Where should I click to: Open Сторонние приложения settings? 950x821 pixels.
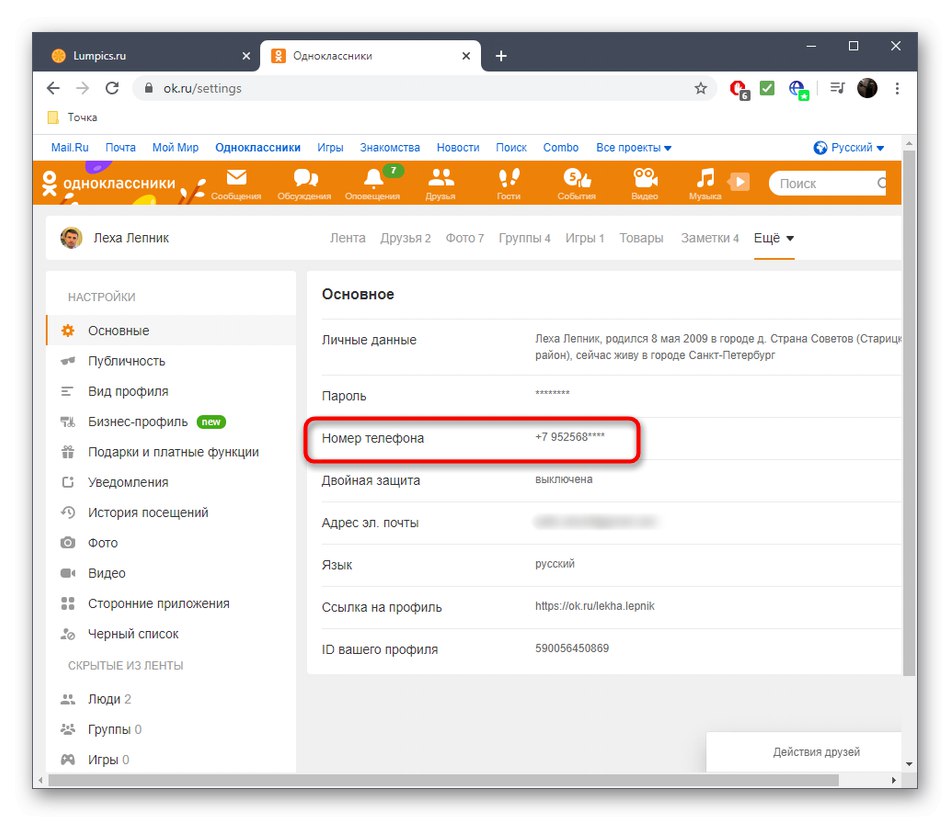pos(171,603)
